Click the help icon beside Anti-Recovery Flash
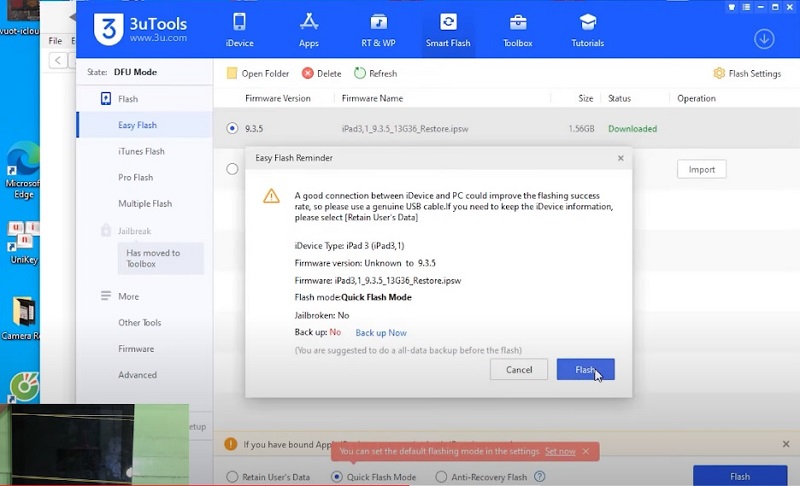The image size is (800, 486). click(539, 477)
